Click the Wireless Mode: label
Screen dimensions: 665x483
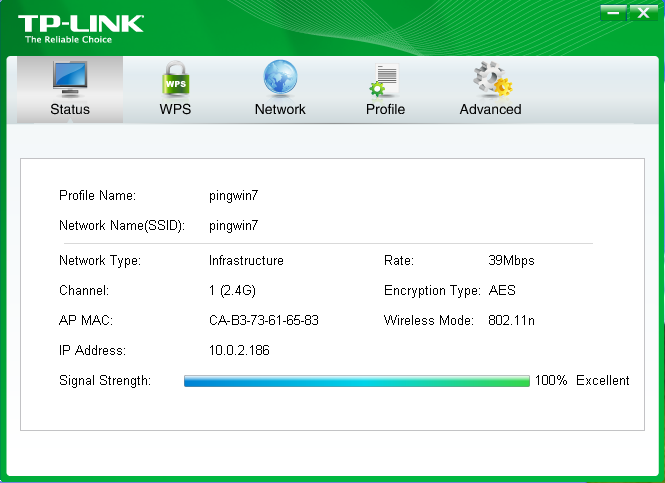click(428, 321)
